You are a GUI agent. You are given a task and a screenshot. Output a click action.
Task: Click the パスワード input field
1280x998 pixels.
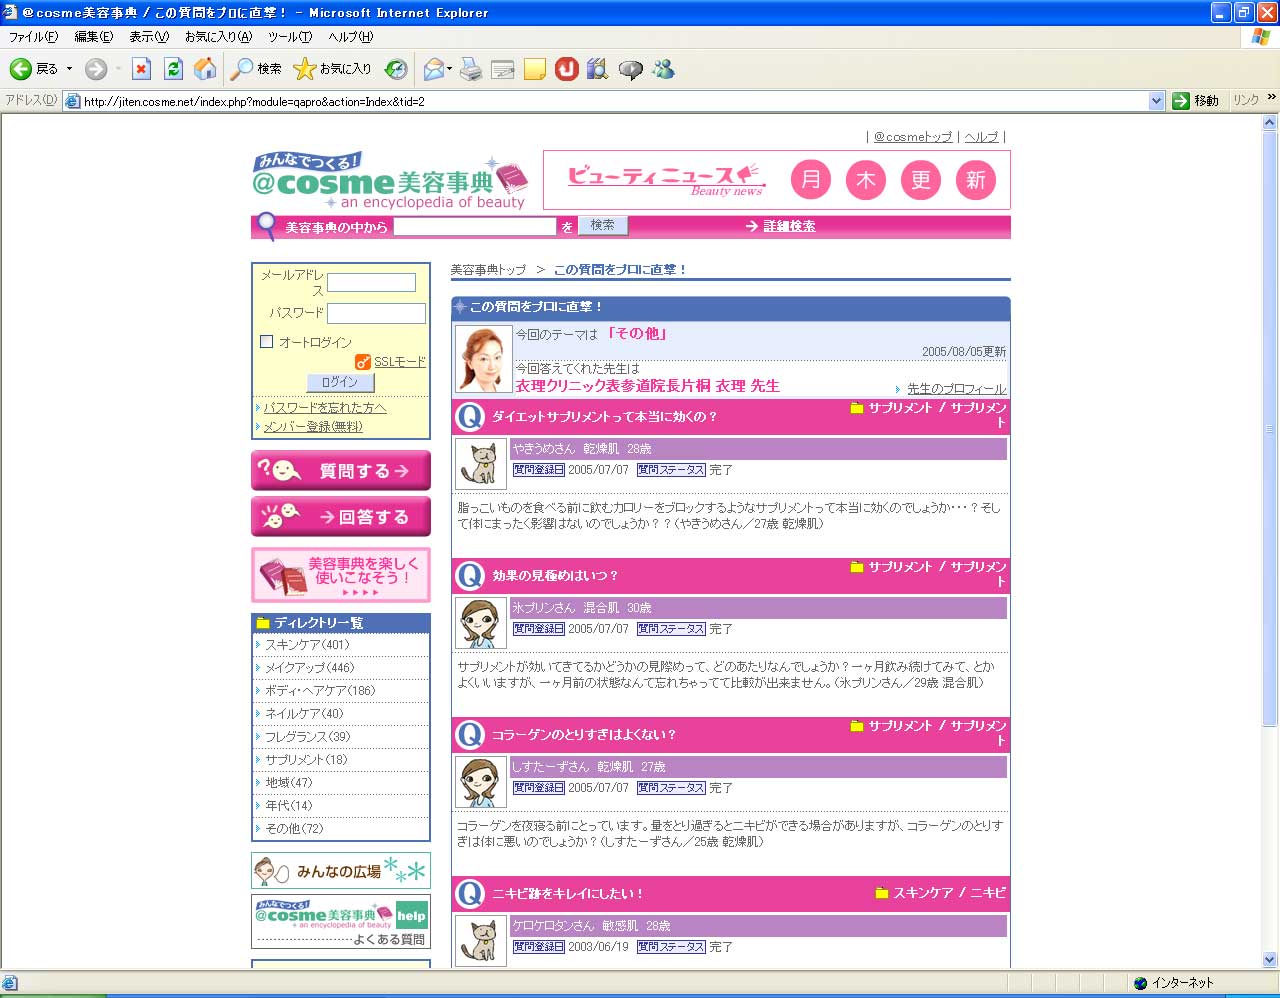tap(376, 314)
